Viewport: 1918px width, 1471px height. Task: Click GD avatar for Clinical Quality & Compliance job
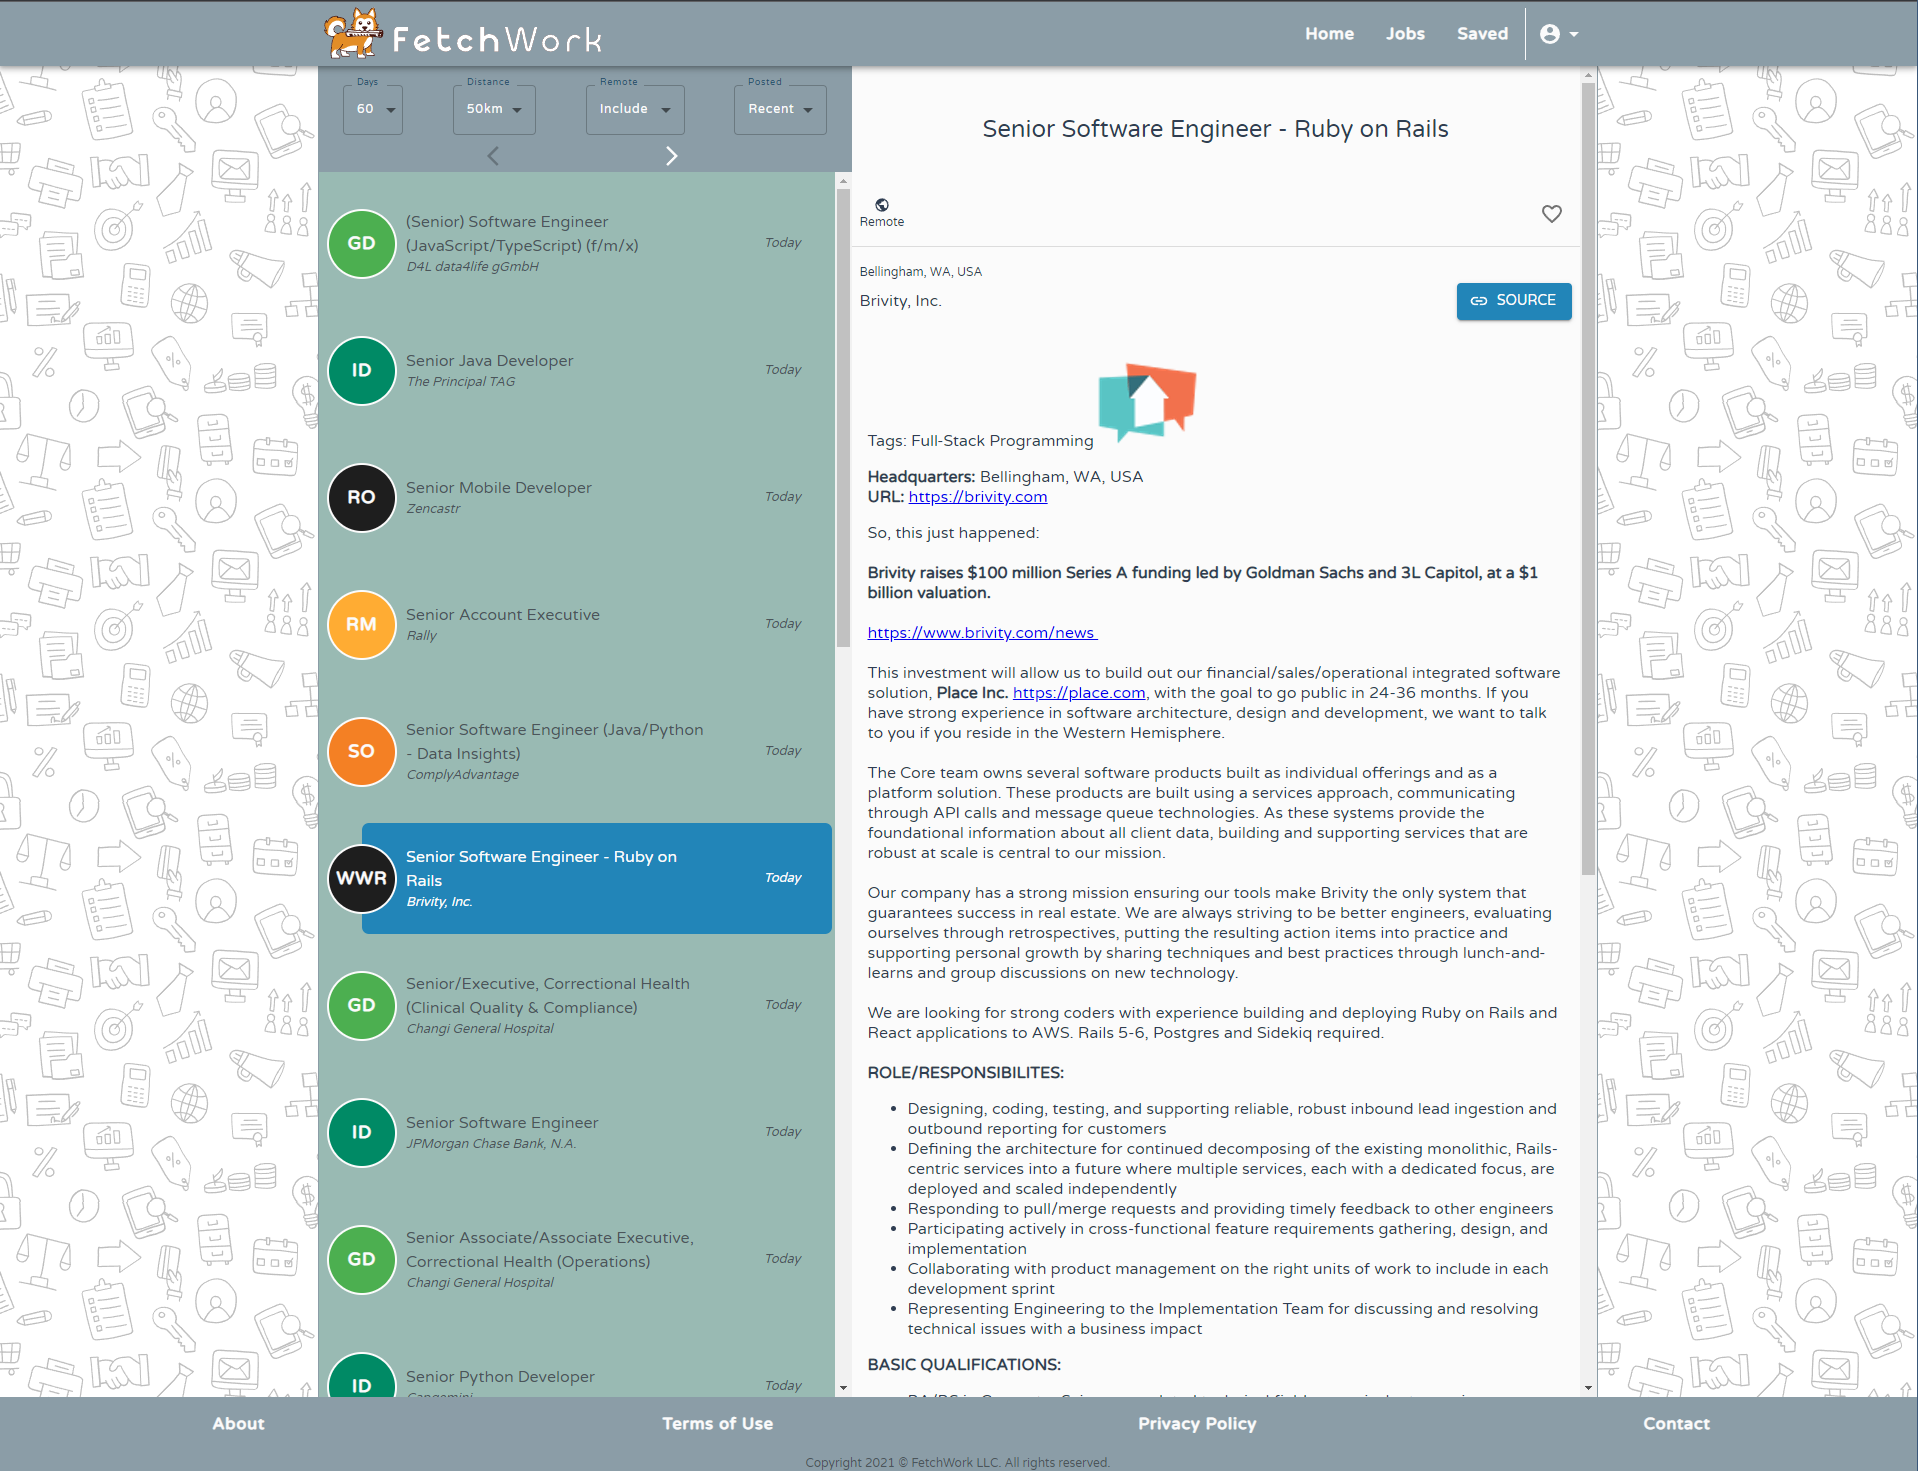[x=362, y=1005]
